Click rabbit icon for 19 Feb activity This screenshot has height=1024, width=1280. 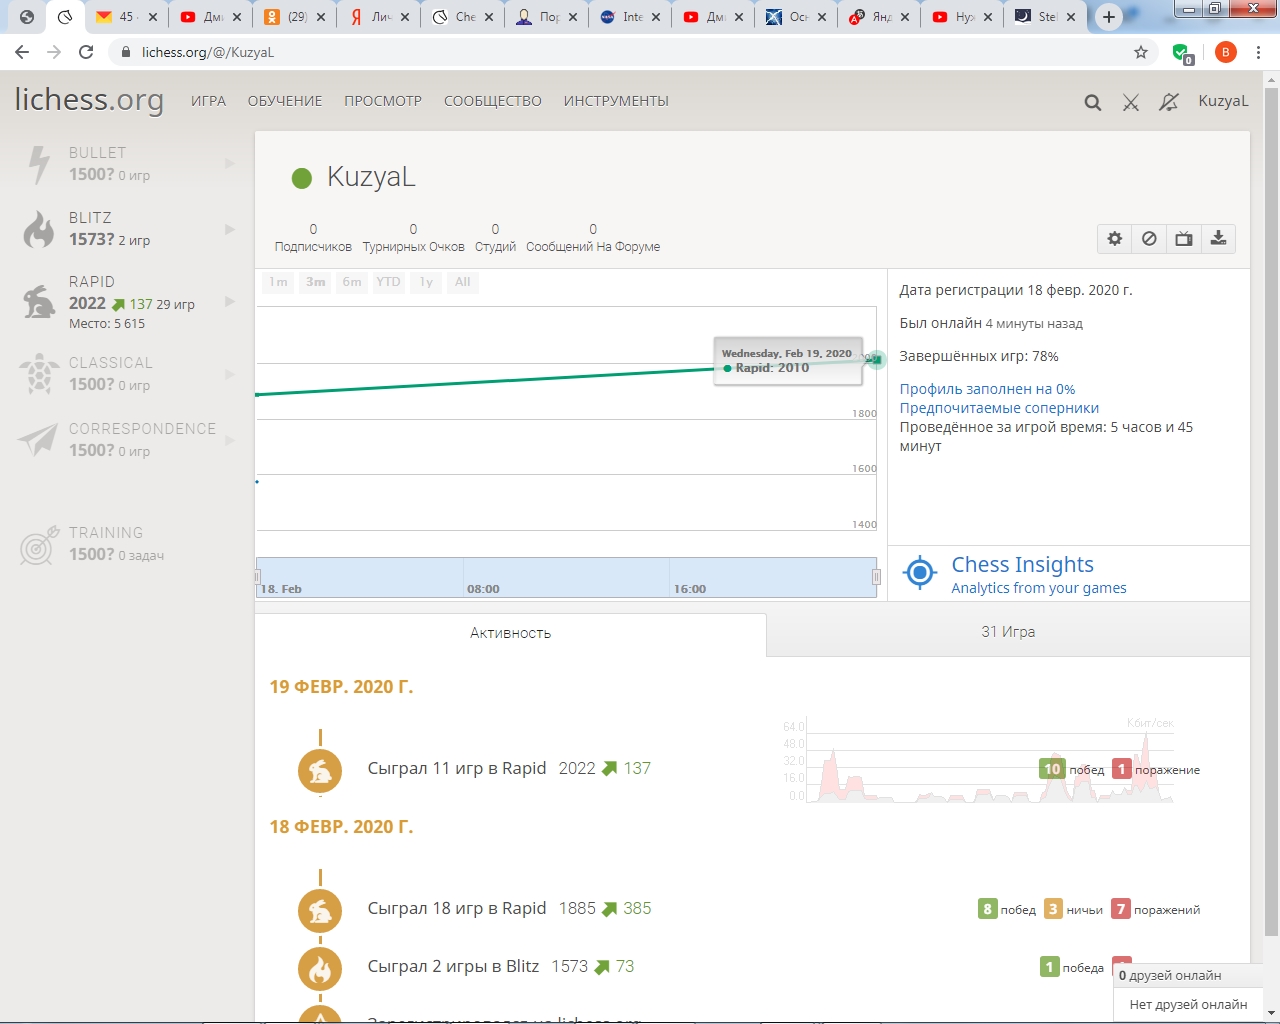pyautogui.click(x=320, y=771)
